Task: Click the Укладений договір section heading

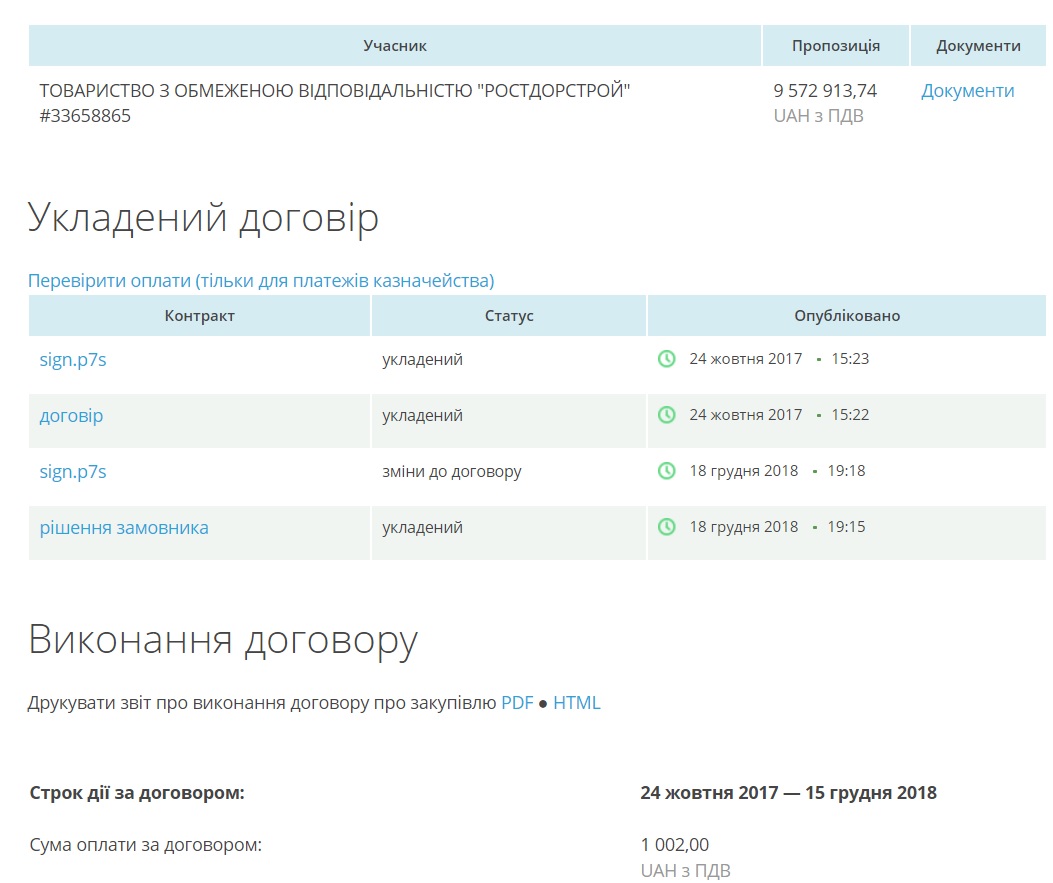Action: click(x=203, y=218)
